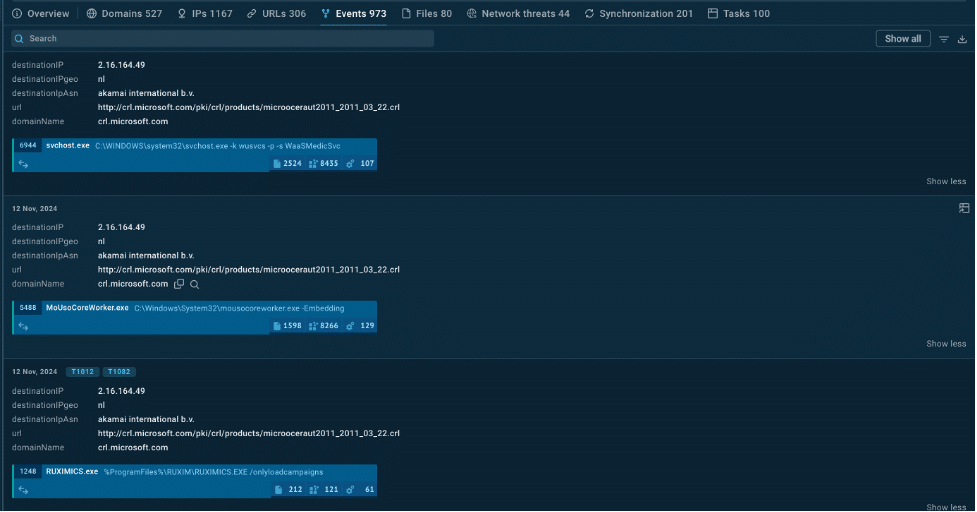
Task: Go to the Files 80 tab
Action: [426, 14]
